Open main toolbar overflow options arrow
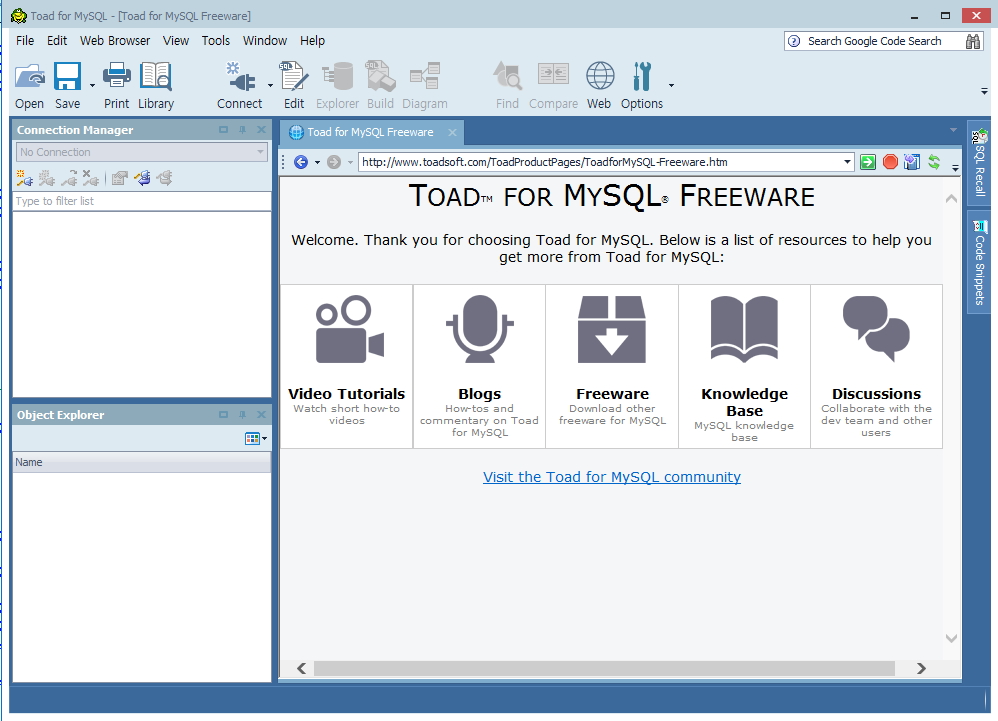Viewport: 998px width, 721px height. tap(984, 92)
